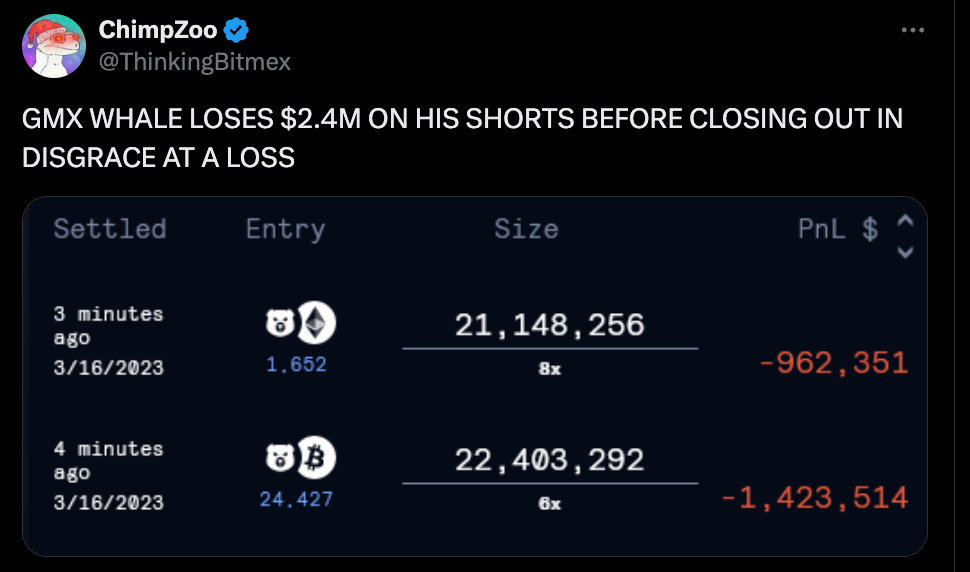Click the Ethereum coin icon
The width and height of the screenshot is (970, 572).
point(316,323)
